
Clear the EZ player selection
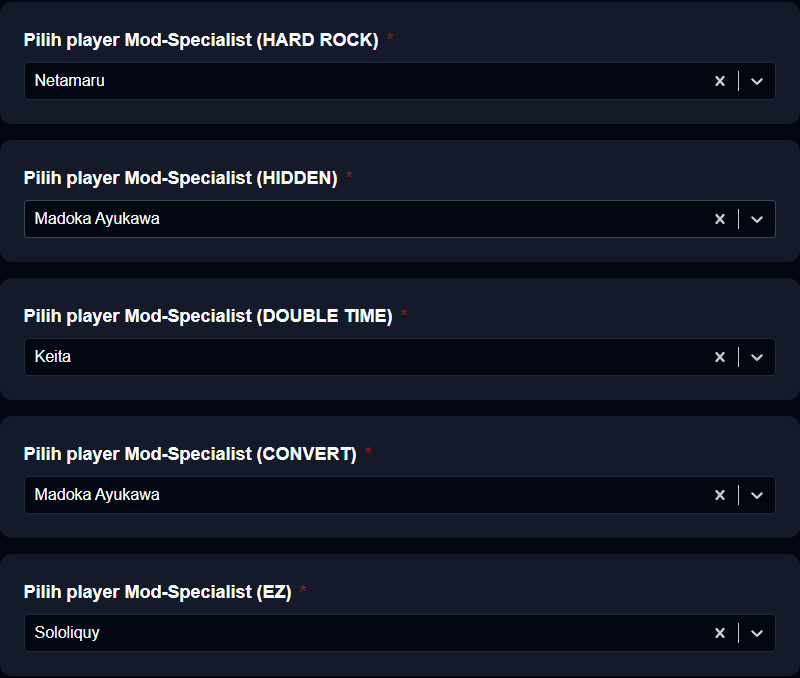click(720, 633)
